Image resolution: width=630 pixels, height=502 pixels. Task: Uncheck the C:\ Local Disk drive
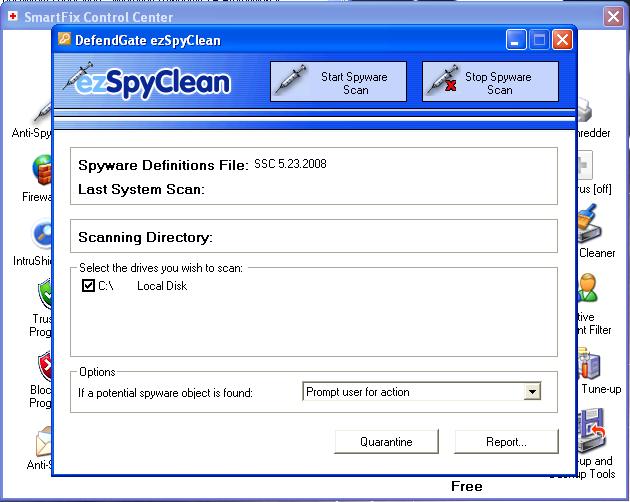coord(88,286)
